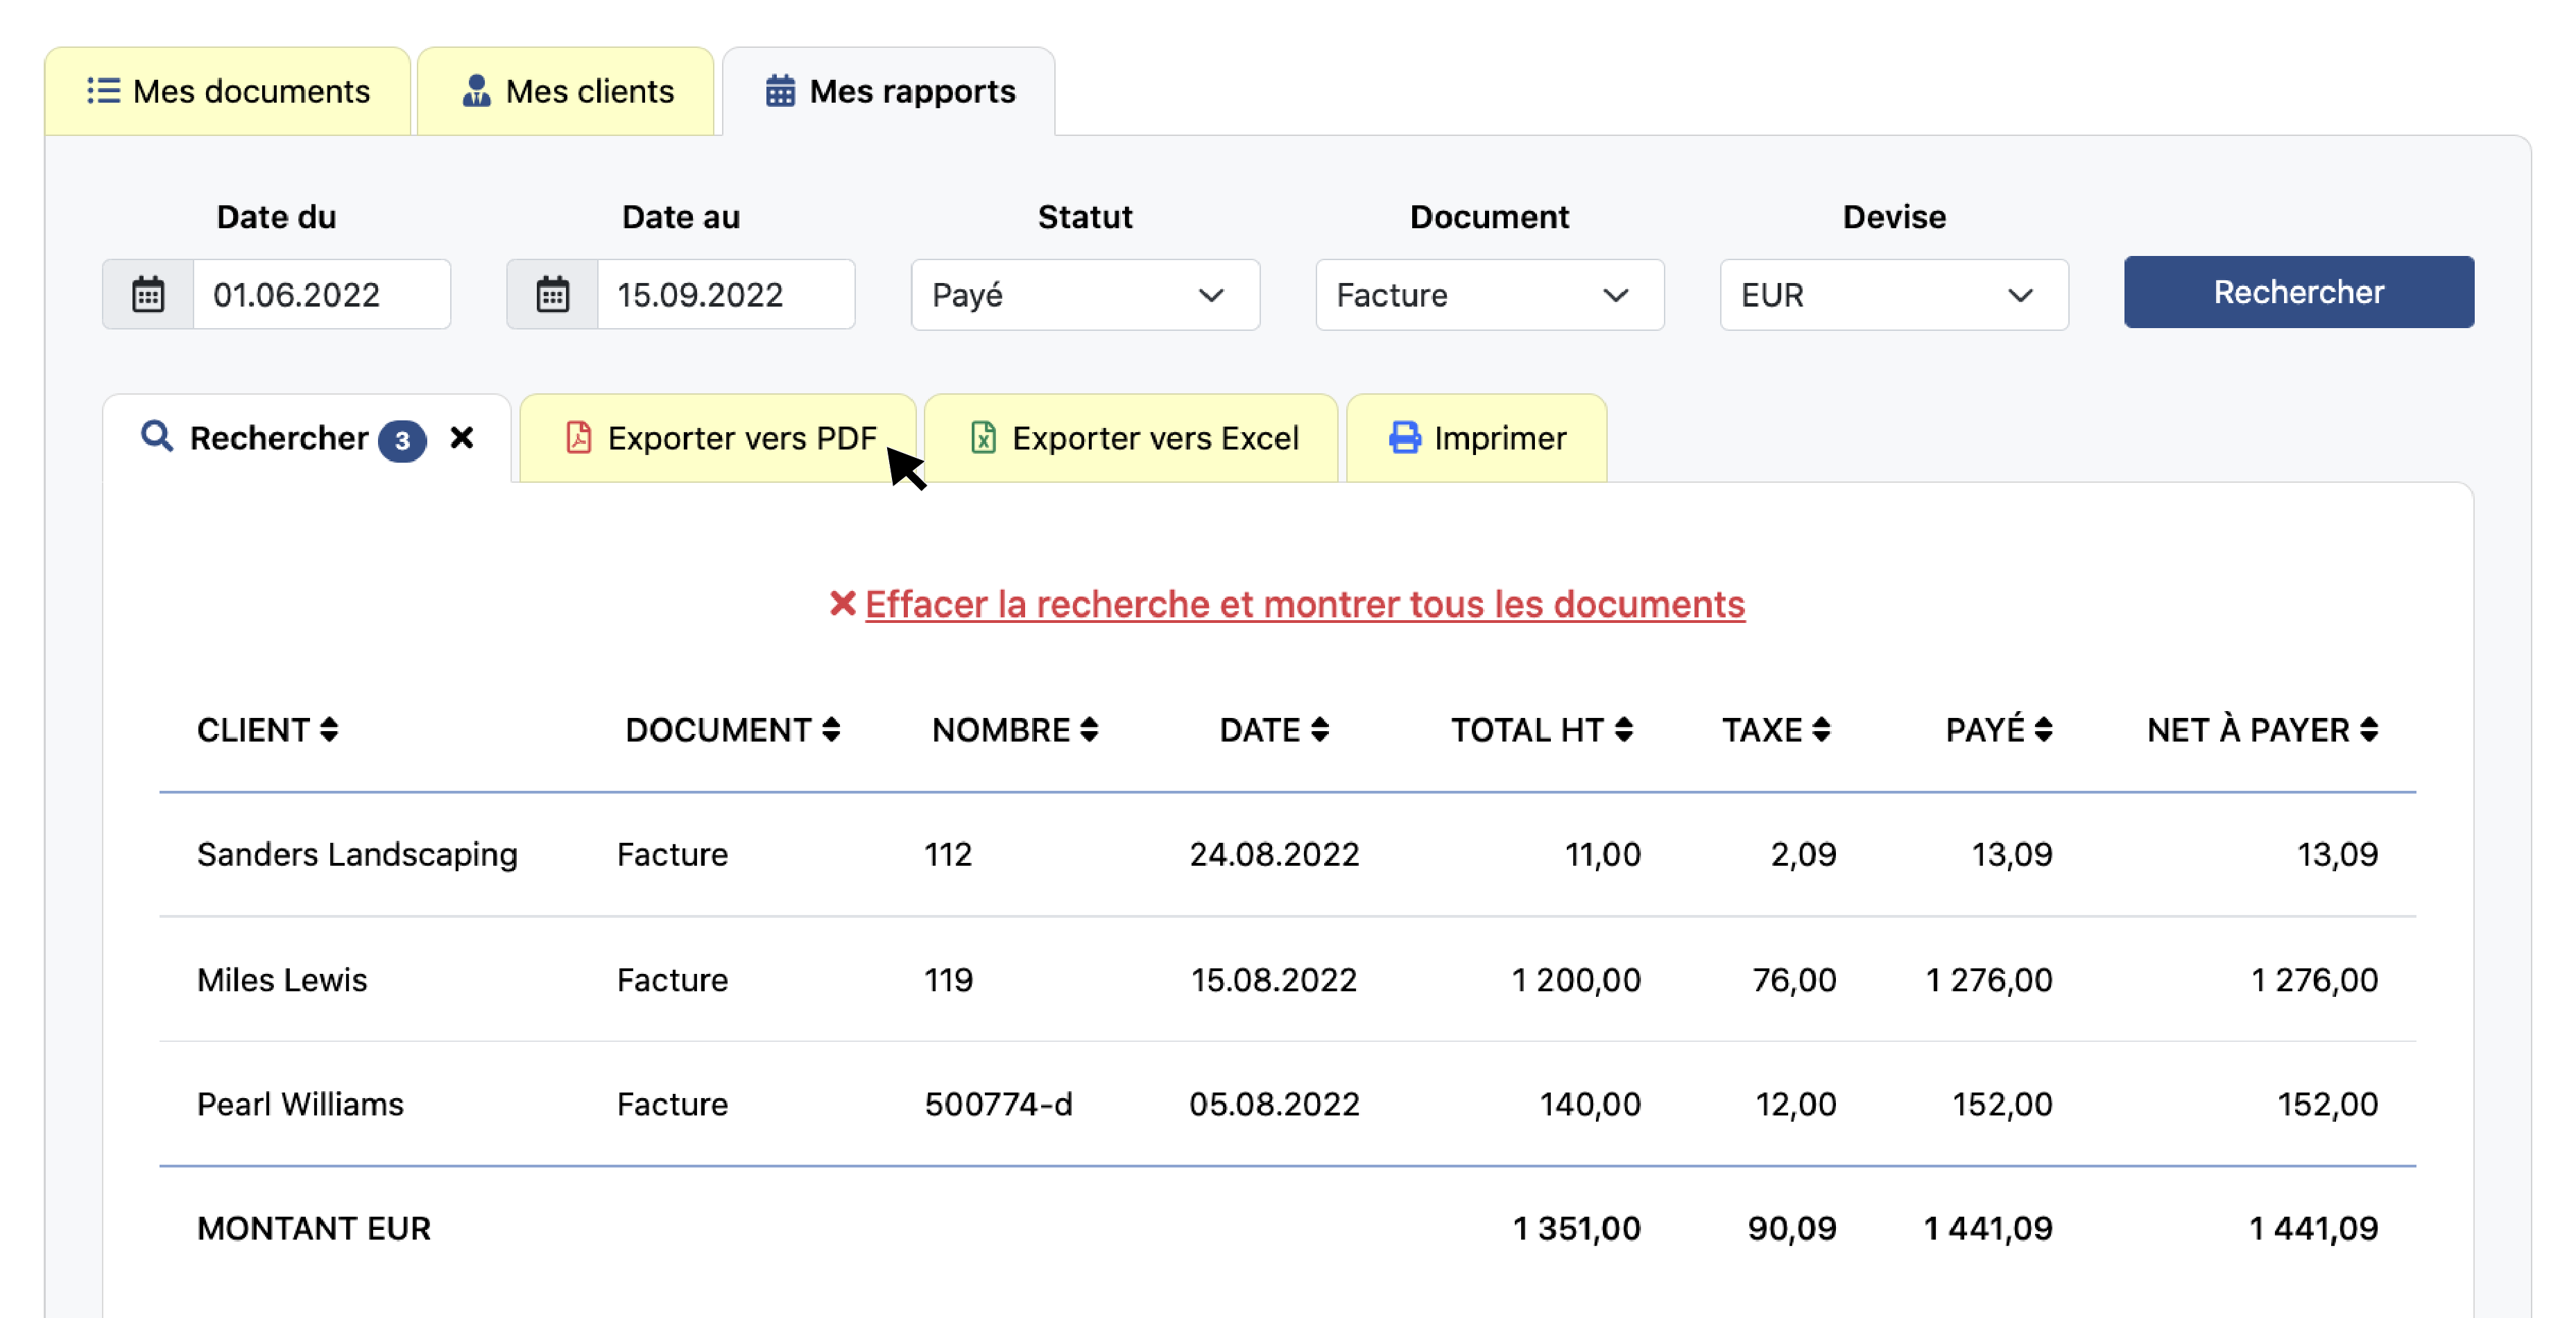This screenshot has width=2576, height=1318.
Task: Click the Date au calendar icon
Action: click(552, 295)
